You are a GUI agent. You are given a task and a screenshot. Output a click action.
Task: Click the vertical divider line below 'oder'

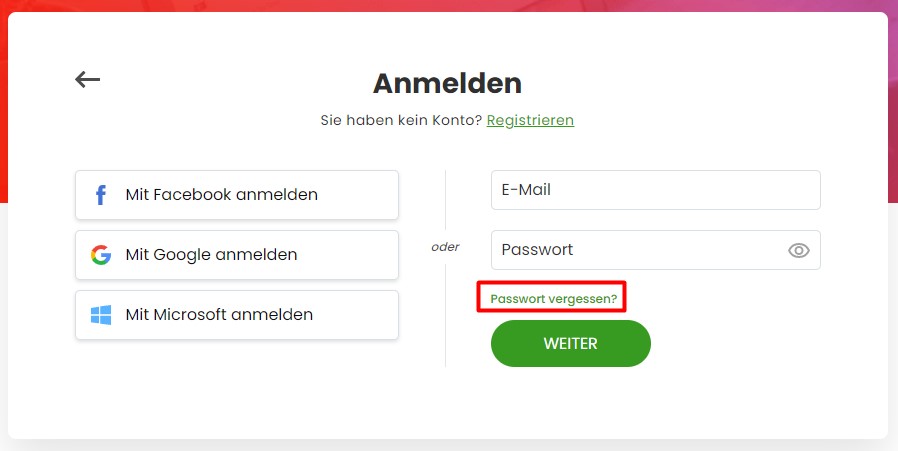446,315
